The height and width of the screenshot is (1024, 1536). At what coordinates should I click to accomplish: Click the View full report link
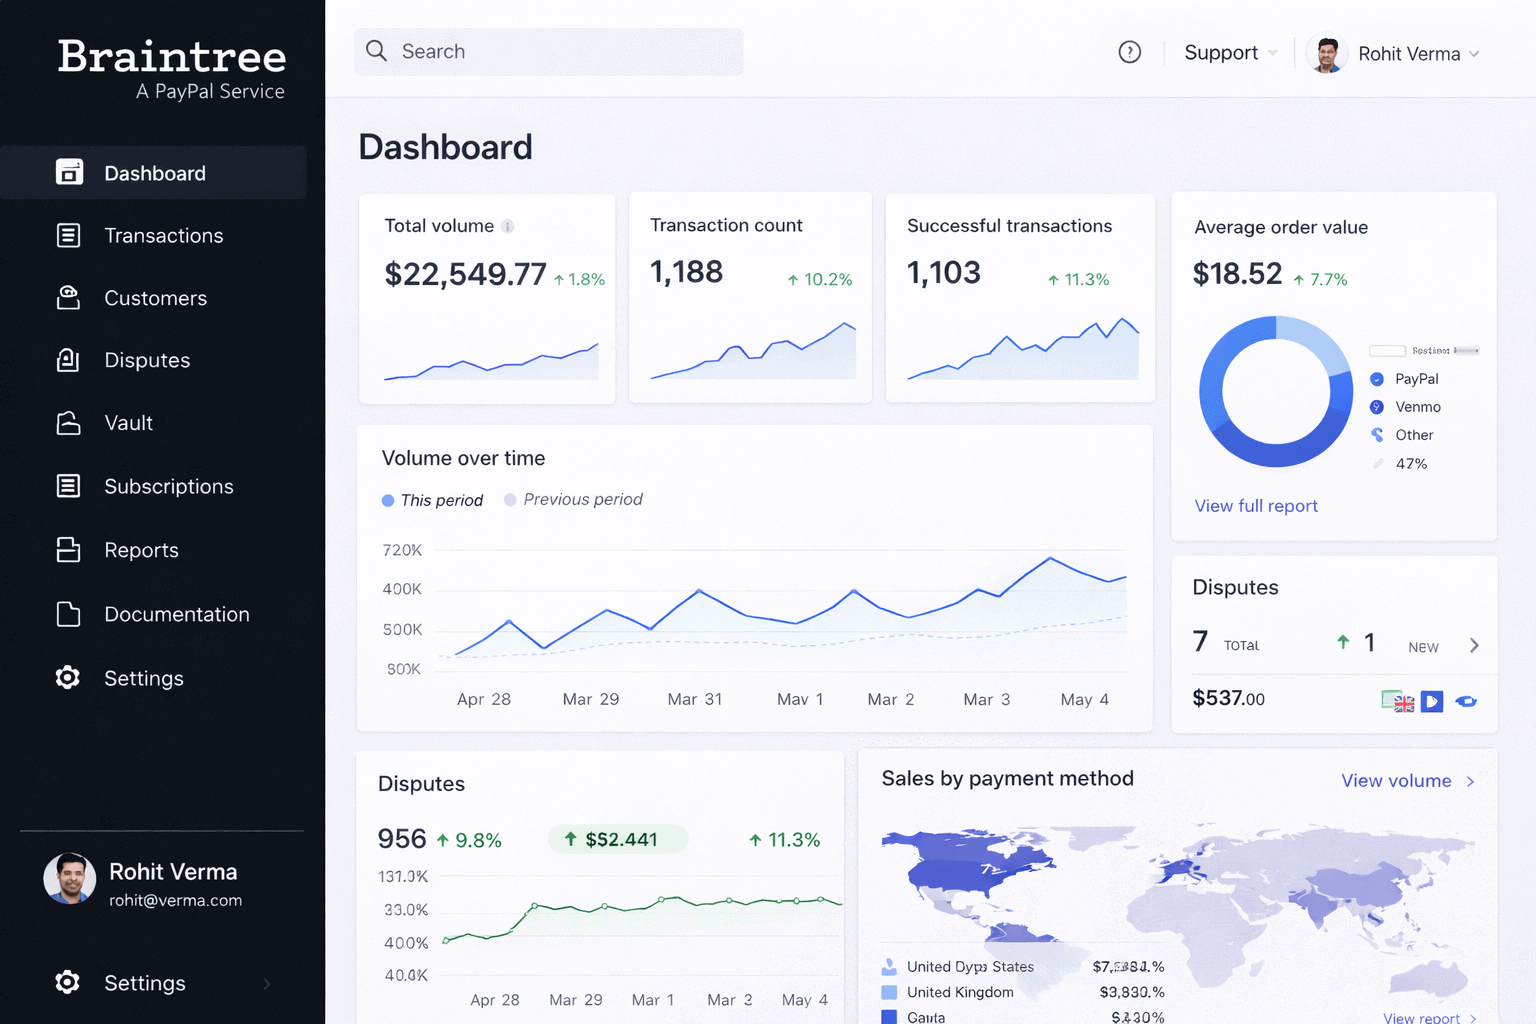1255,506
